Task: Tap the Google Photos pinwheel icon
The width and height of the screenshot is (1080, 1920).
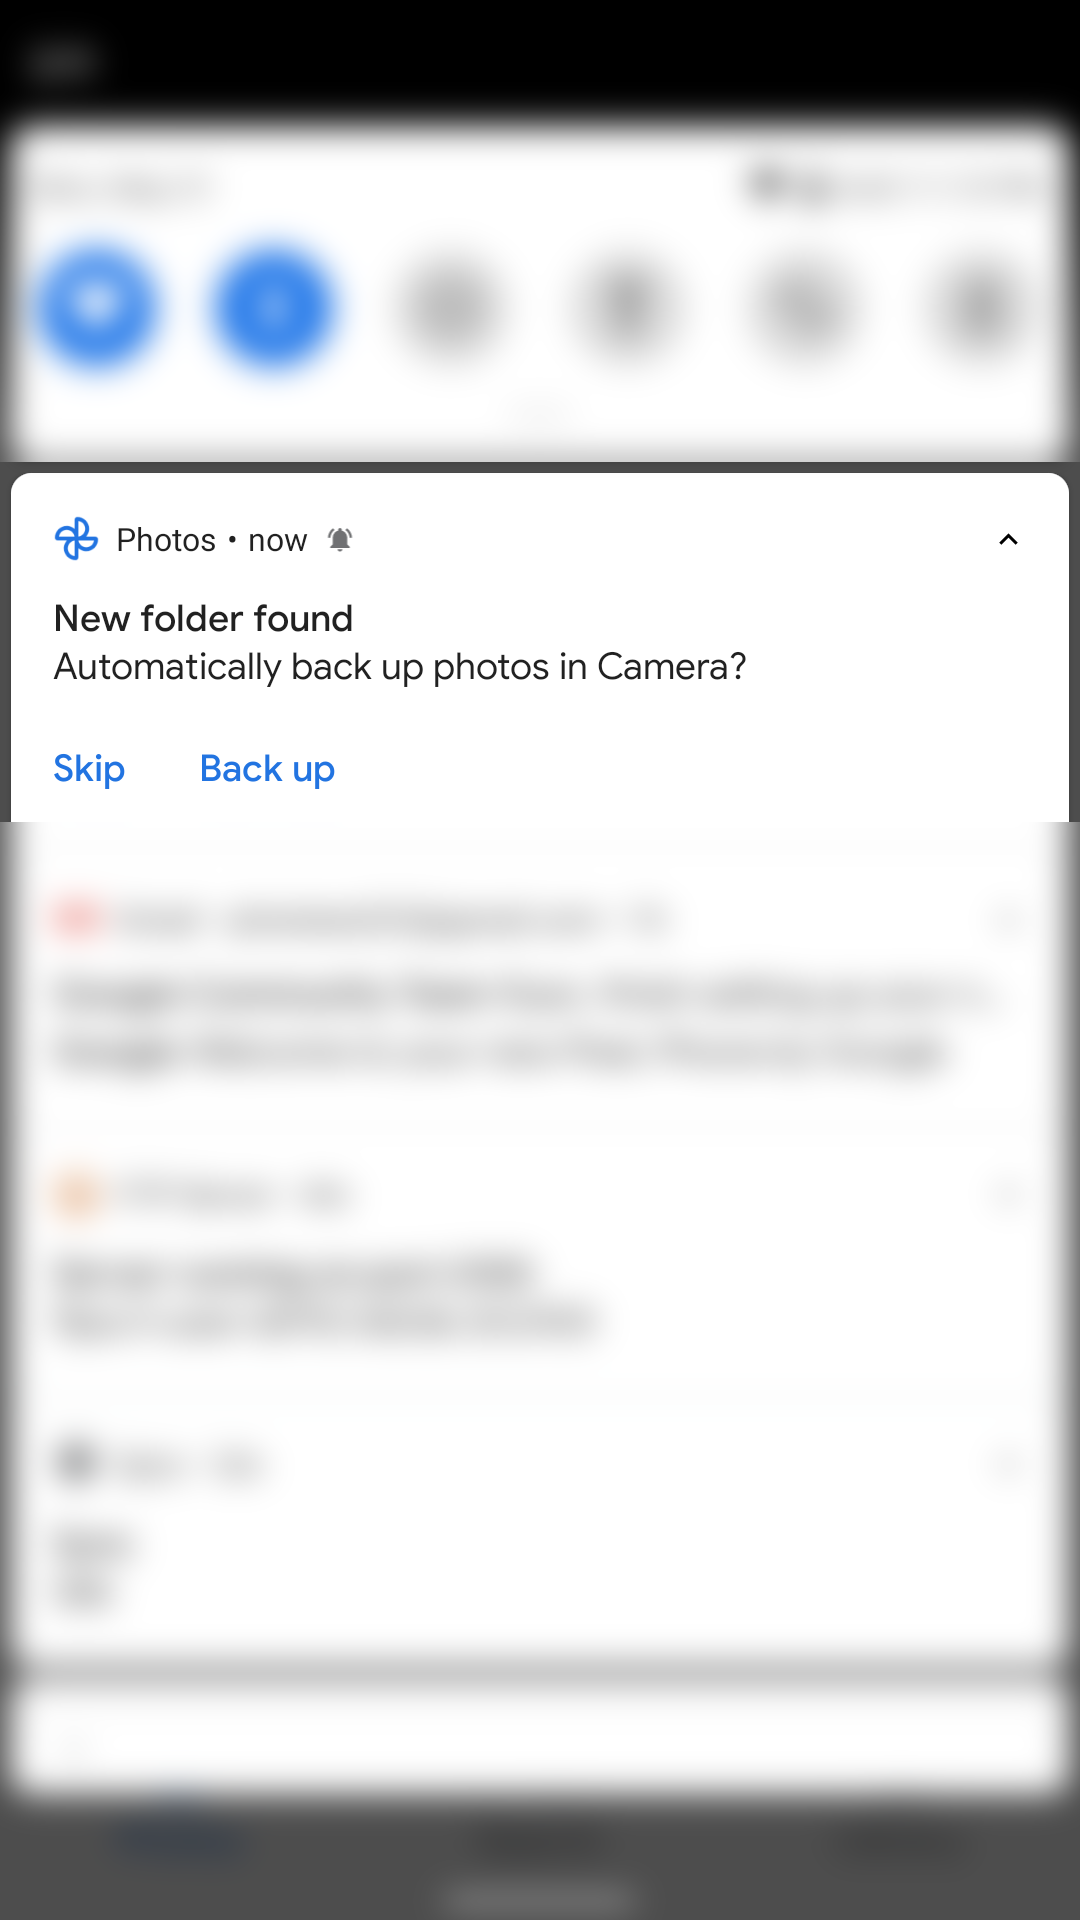Action: (76, 539)
